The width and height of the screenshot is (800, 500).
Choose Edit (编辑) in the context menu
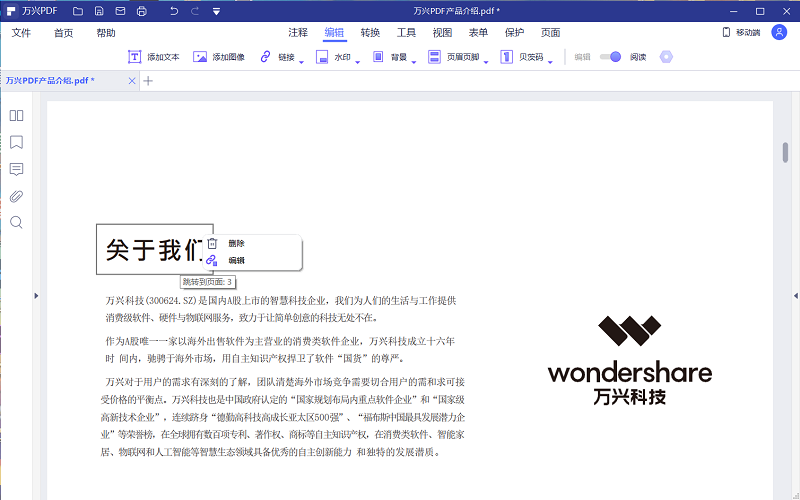(x=236, y=260)
